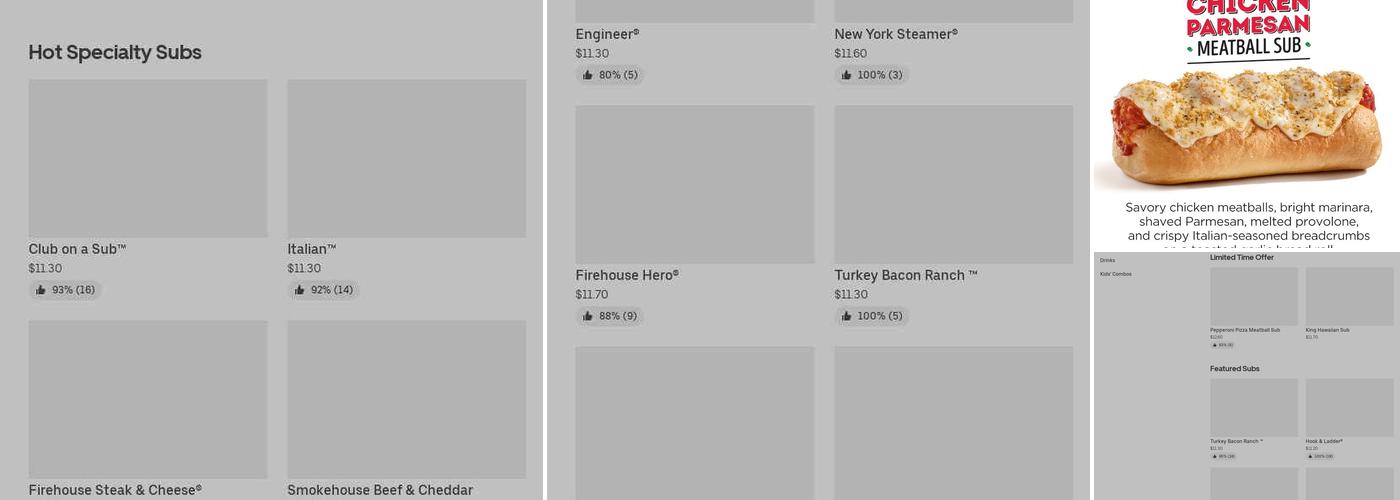The width and height of the screenshot is (1400, 500).
Task: Click thumbs-up icon under Pepperoni Pizza Meatball Sub
Action: 1214,345
